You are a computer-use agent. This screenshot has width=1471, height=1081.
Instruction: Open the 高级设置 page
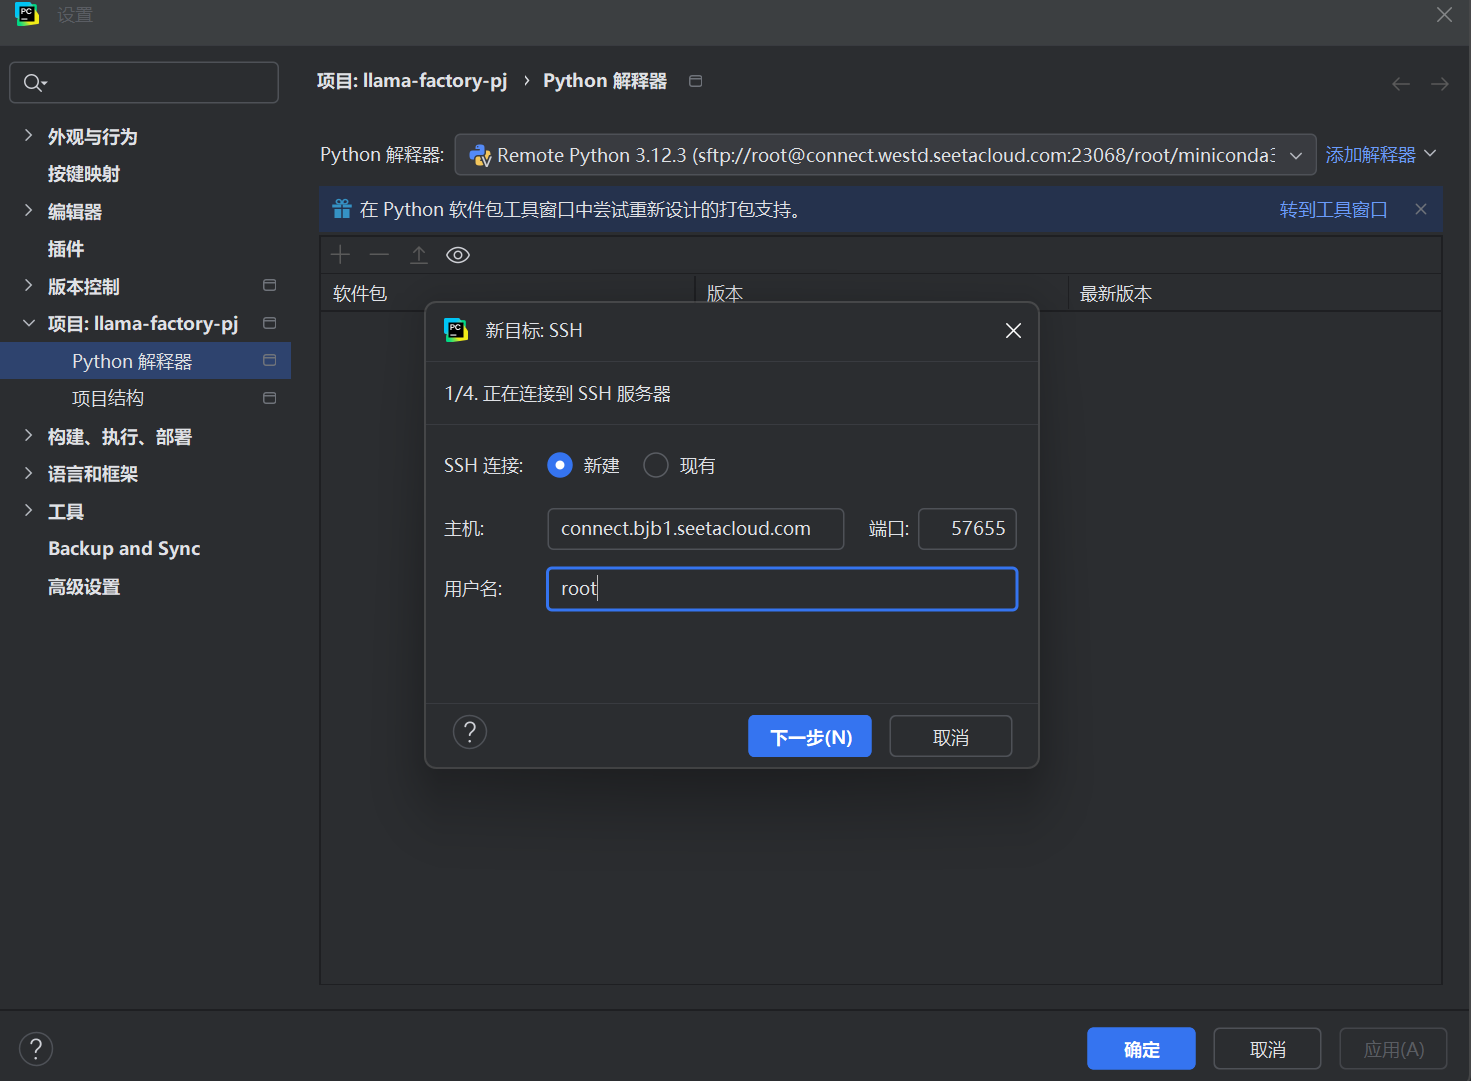click(84, 587)
